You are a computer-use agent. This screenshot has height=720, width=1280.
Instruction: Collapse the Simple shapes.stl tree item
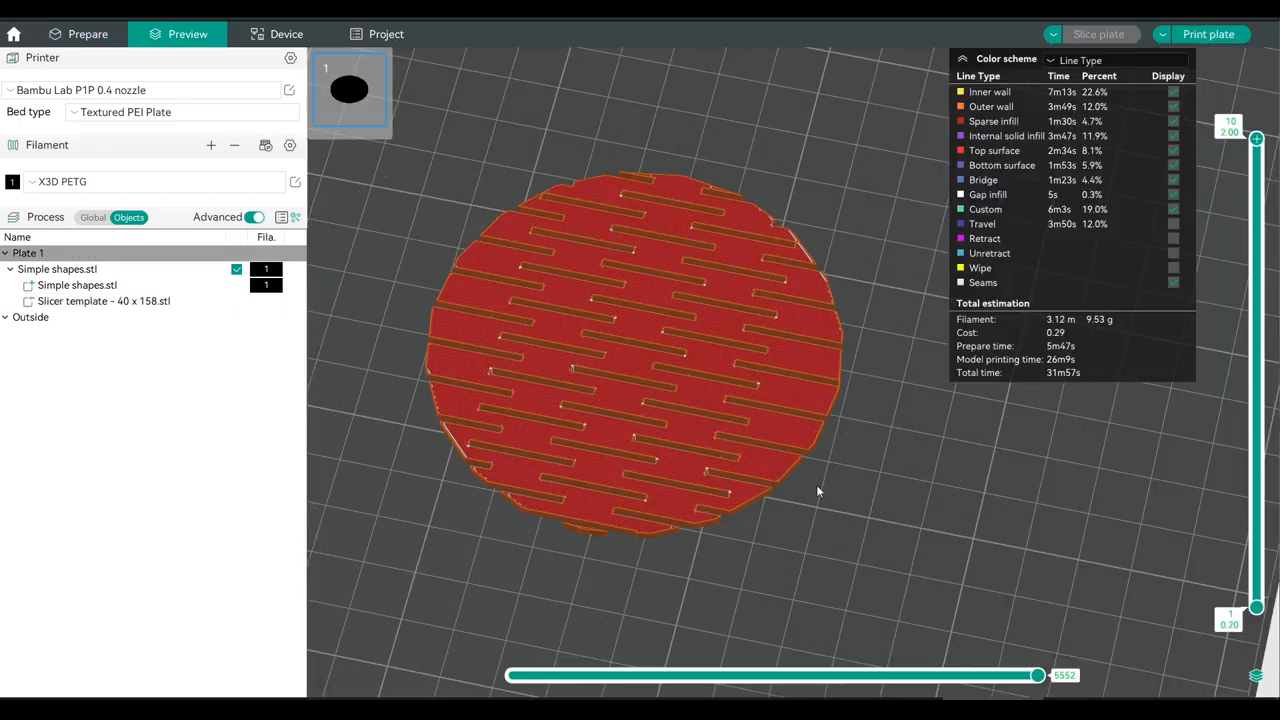point(9,269)
